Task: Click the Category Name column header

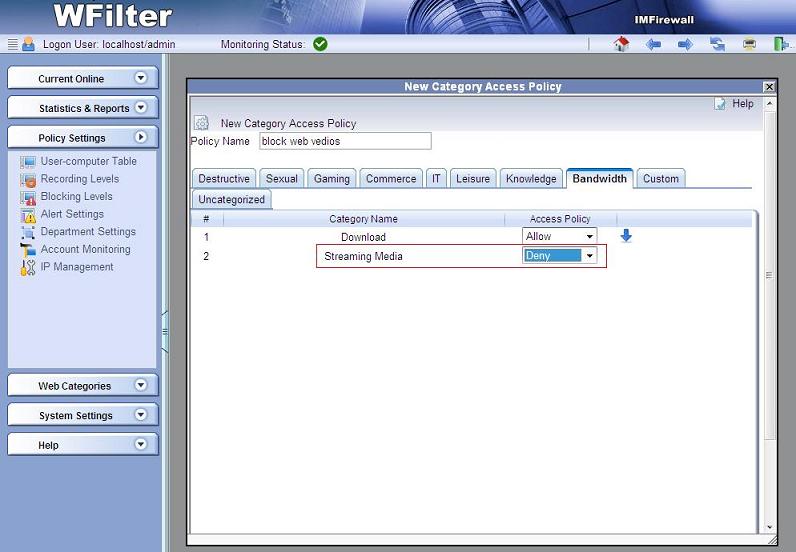Action: click(x=363, y=219)
